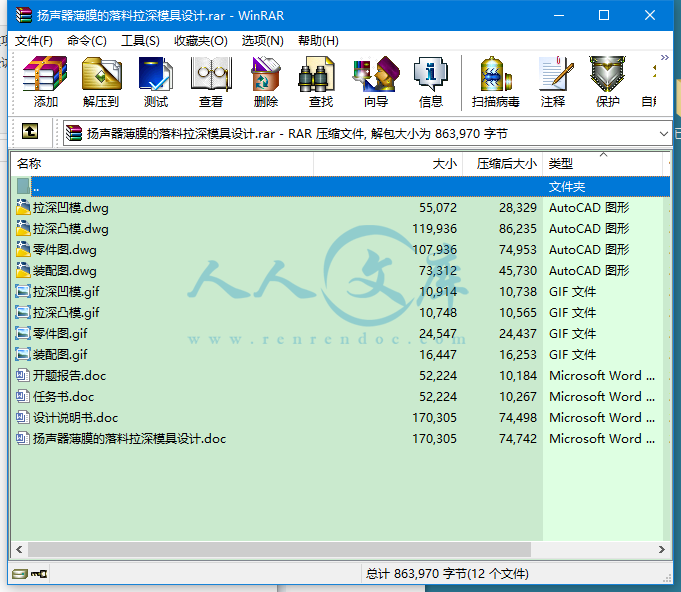
Task: Click the horizontal scrollbar left arrow
Action: pos(19,549)
